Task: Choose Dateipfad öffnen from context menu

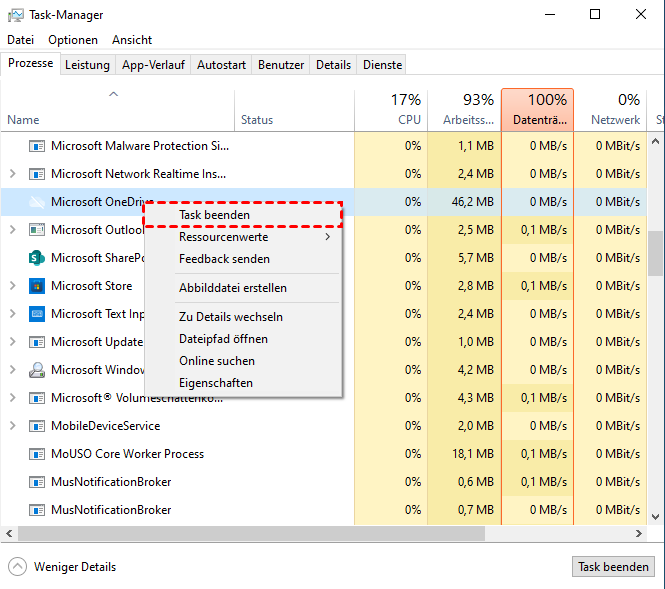Action: pos(223,339)
